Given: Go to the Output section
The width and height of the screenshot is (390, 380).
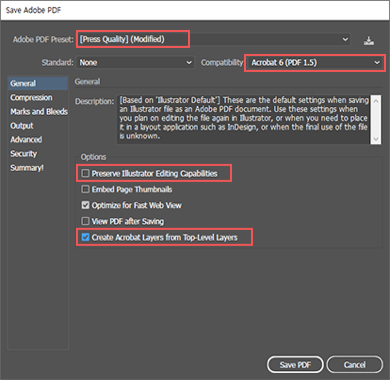Looking at the screenshot, I should pos(22,126).
